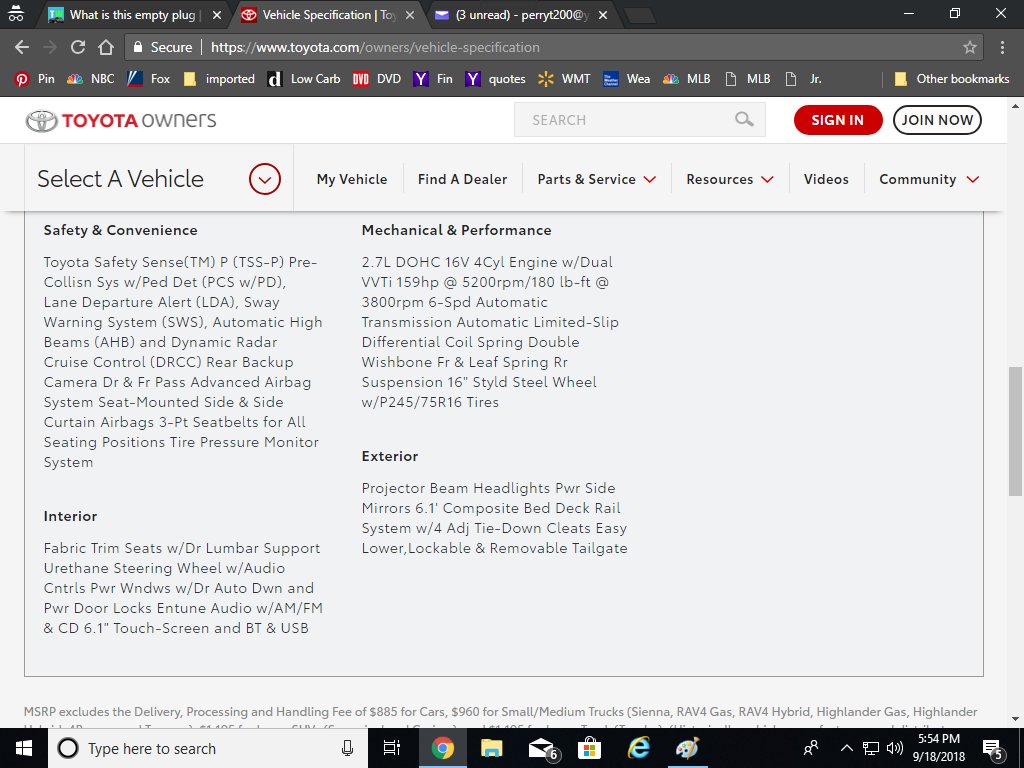The height and width of the screenshot is (768, 1024).
Task: Click the address bar URL
Action: click(x=375, y=47)
